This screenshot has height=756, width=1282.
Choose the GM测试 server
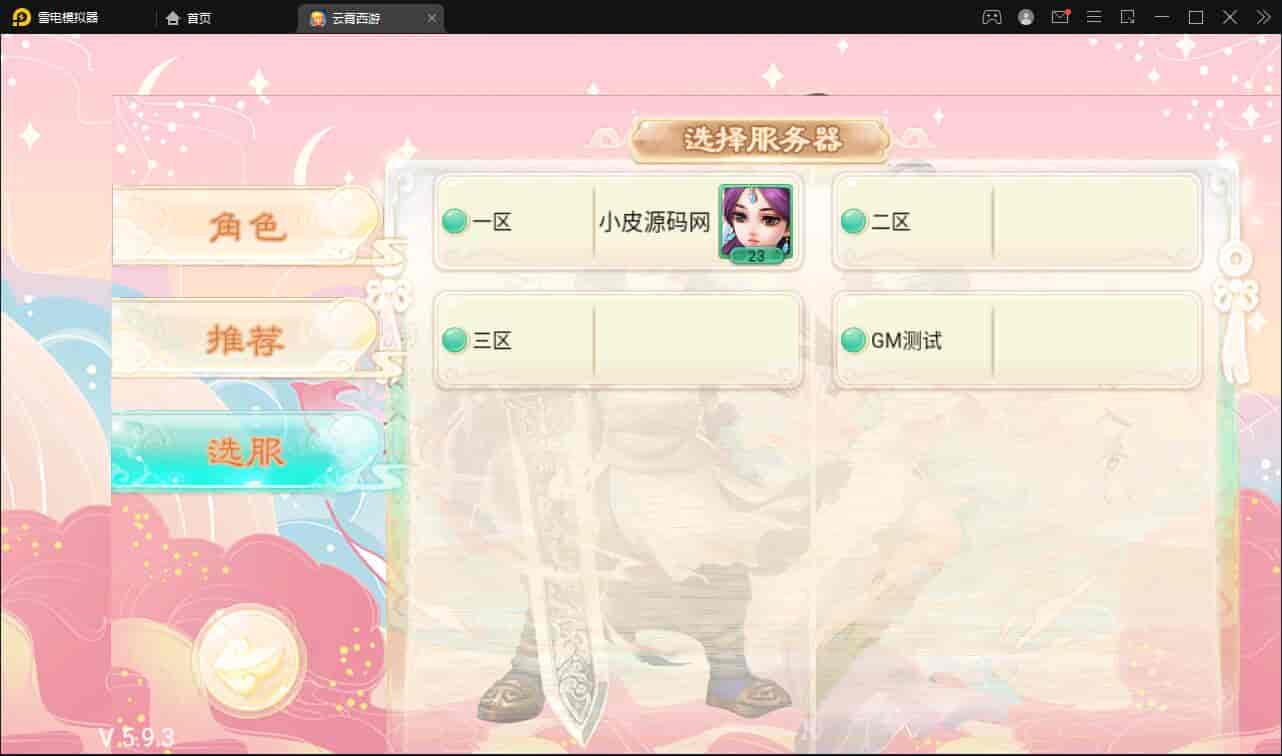[x=1017, y=340]
